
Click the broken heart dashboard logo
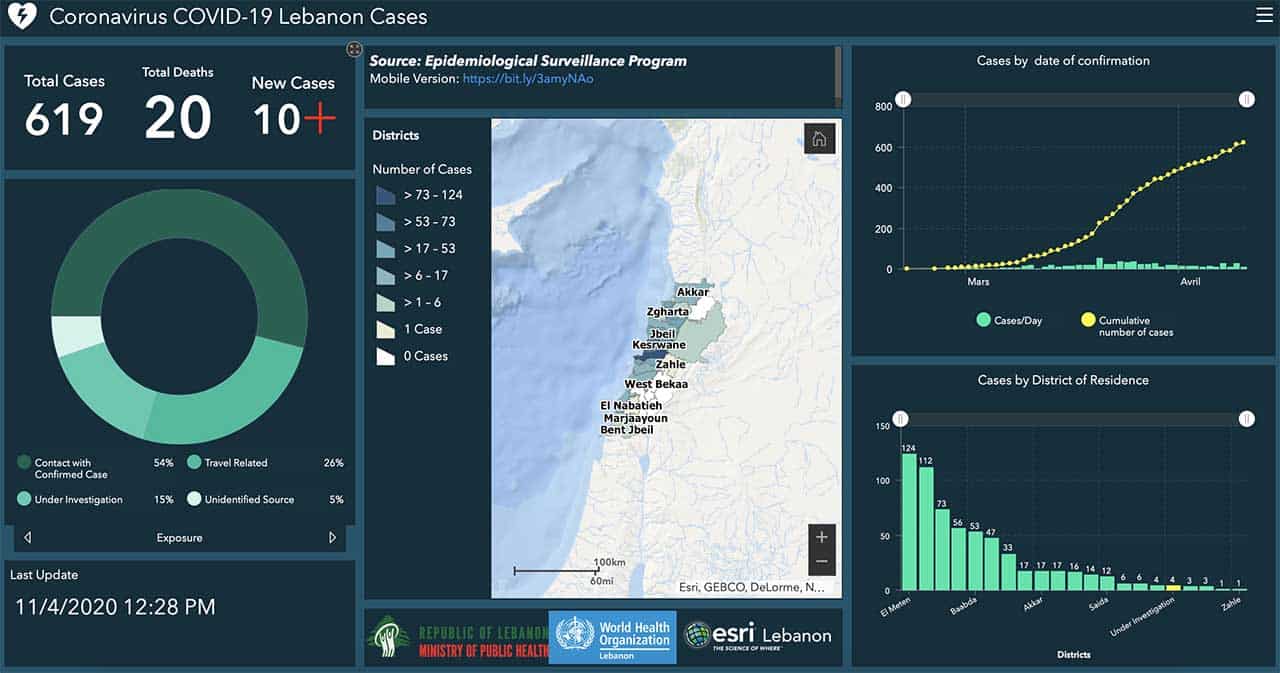click(x=21, y=17)
